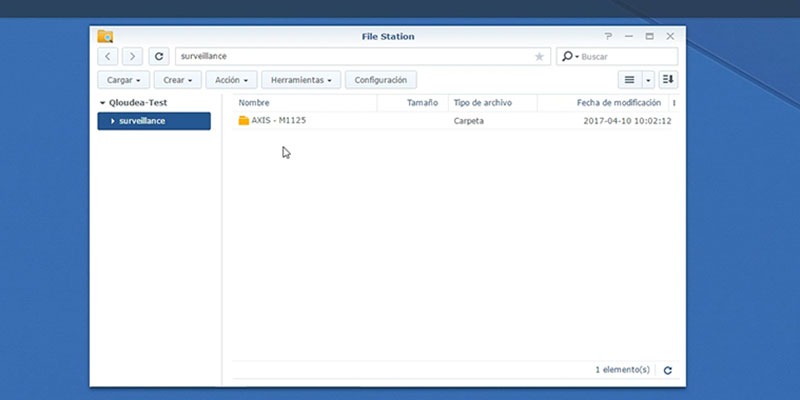The width and height of the screenshot is (800, 400).
Task: Close the File Station window
Action: pos(670,36)
